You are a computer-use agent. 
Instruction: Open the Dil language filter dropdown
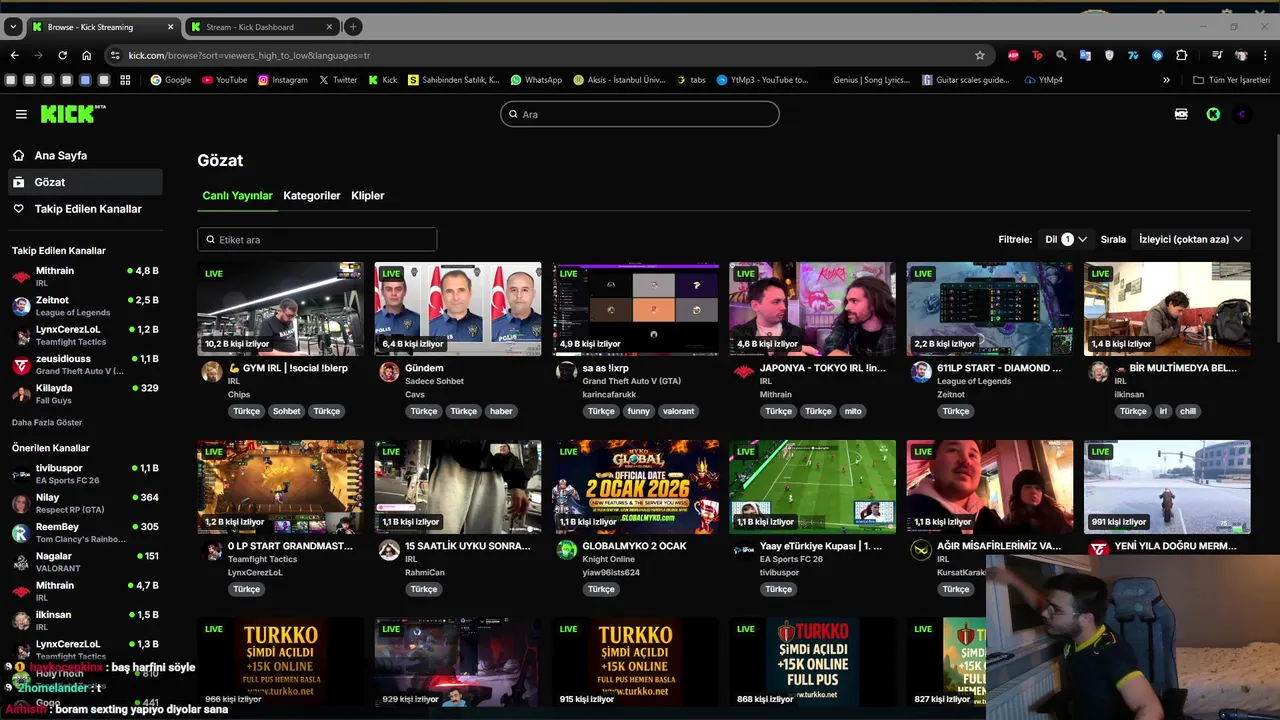pos(1066,240)
